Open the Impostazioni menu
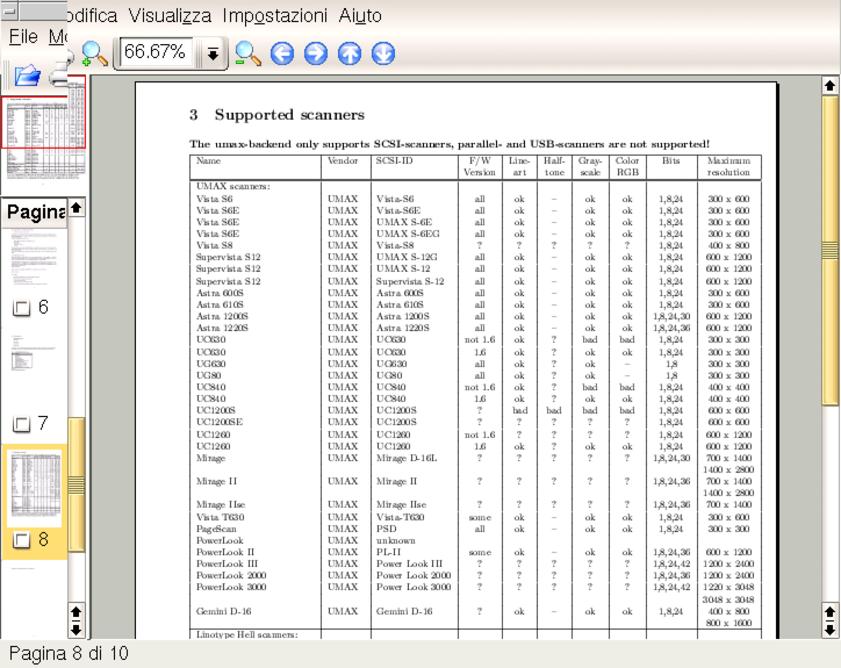841x668 pixels. [274, 16]
